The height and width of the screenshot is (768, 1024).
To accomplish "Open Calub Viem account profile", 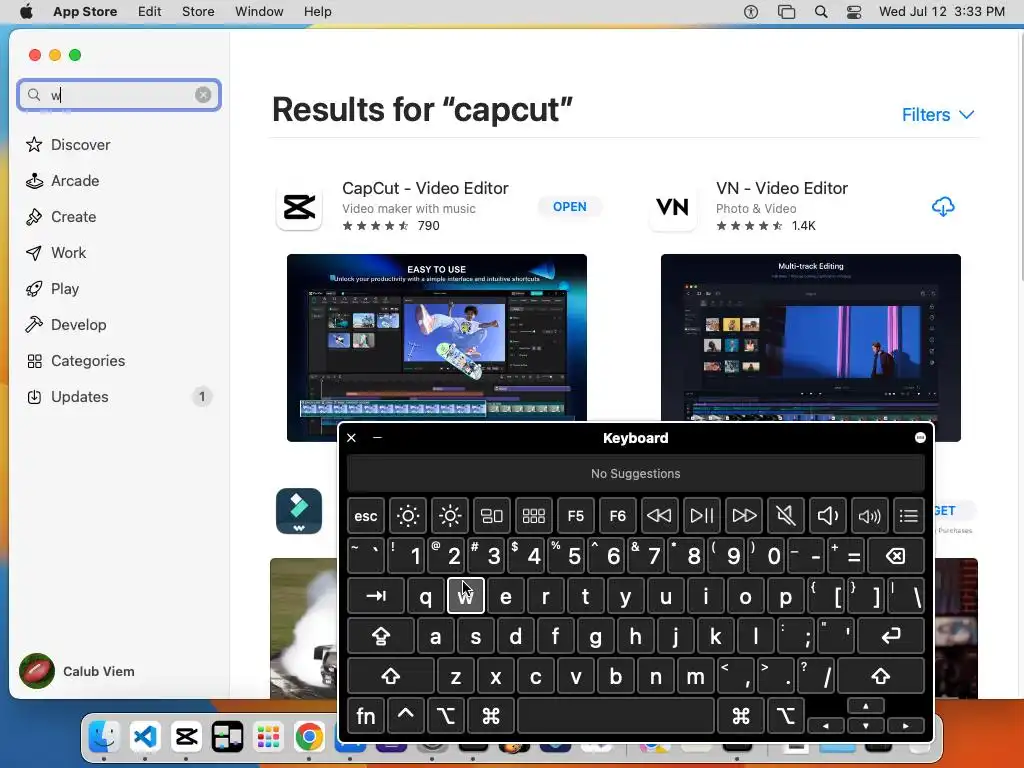I will pyautogui.click(x=77, y=671).
